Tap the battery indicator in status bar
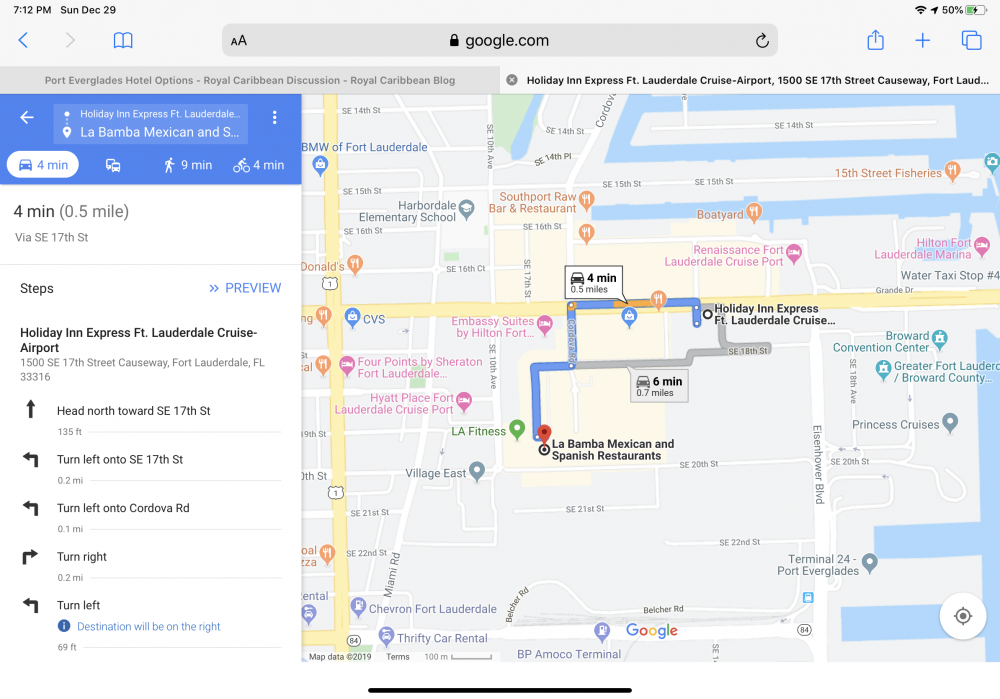Viewport: 1000px width, 699px height. click(x=975, y=10)
